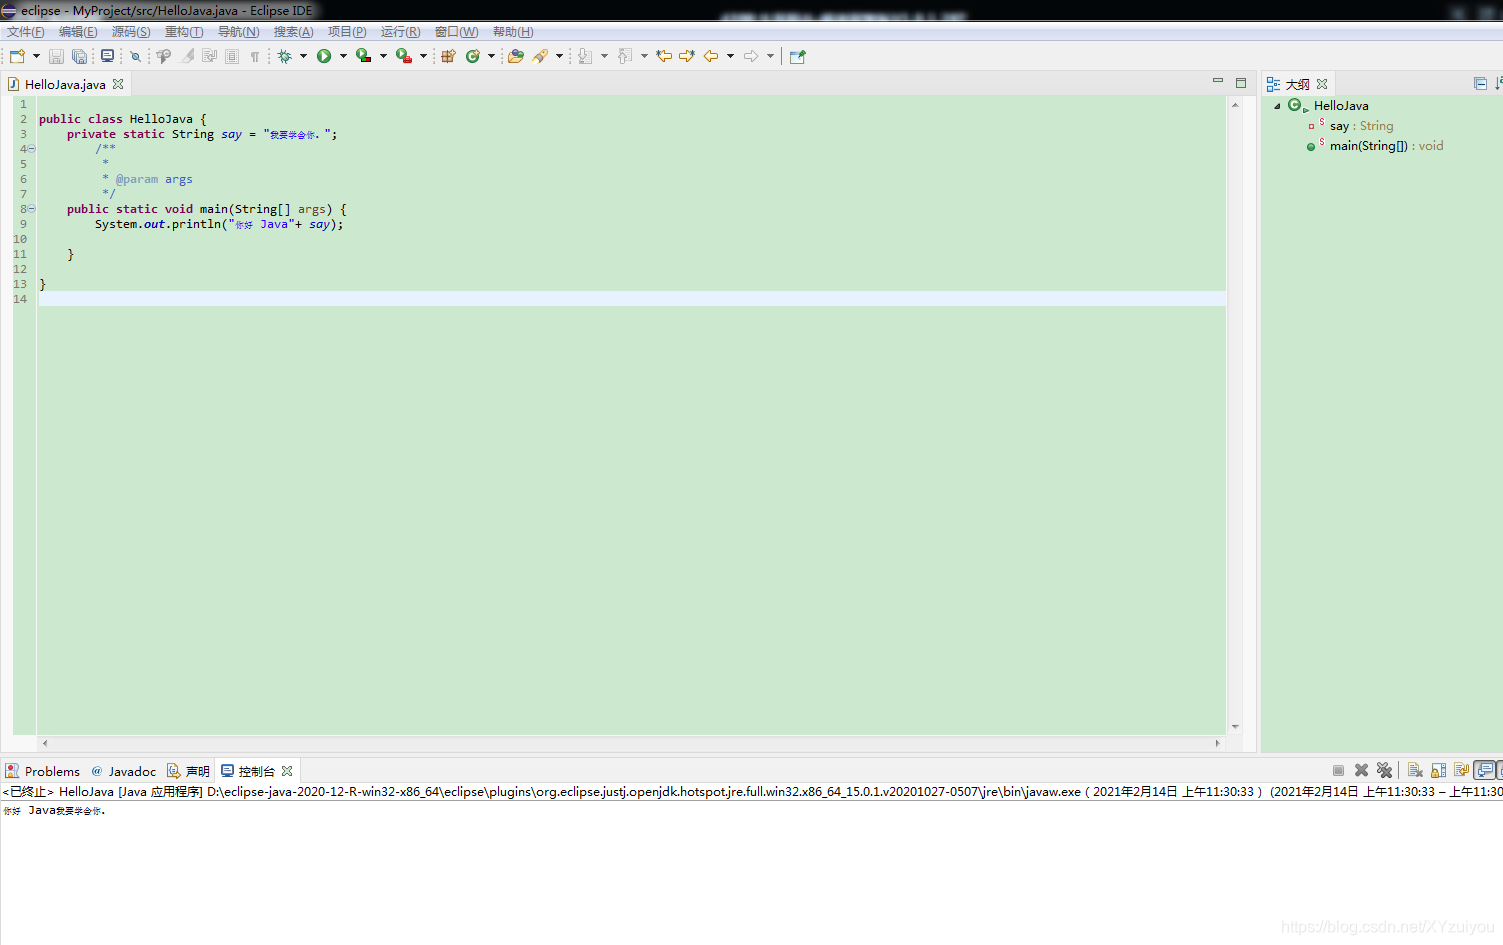1503x945 pixels.
Task: Click the Save All icon
Action: pos(79,56)
